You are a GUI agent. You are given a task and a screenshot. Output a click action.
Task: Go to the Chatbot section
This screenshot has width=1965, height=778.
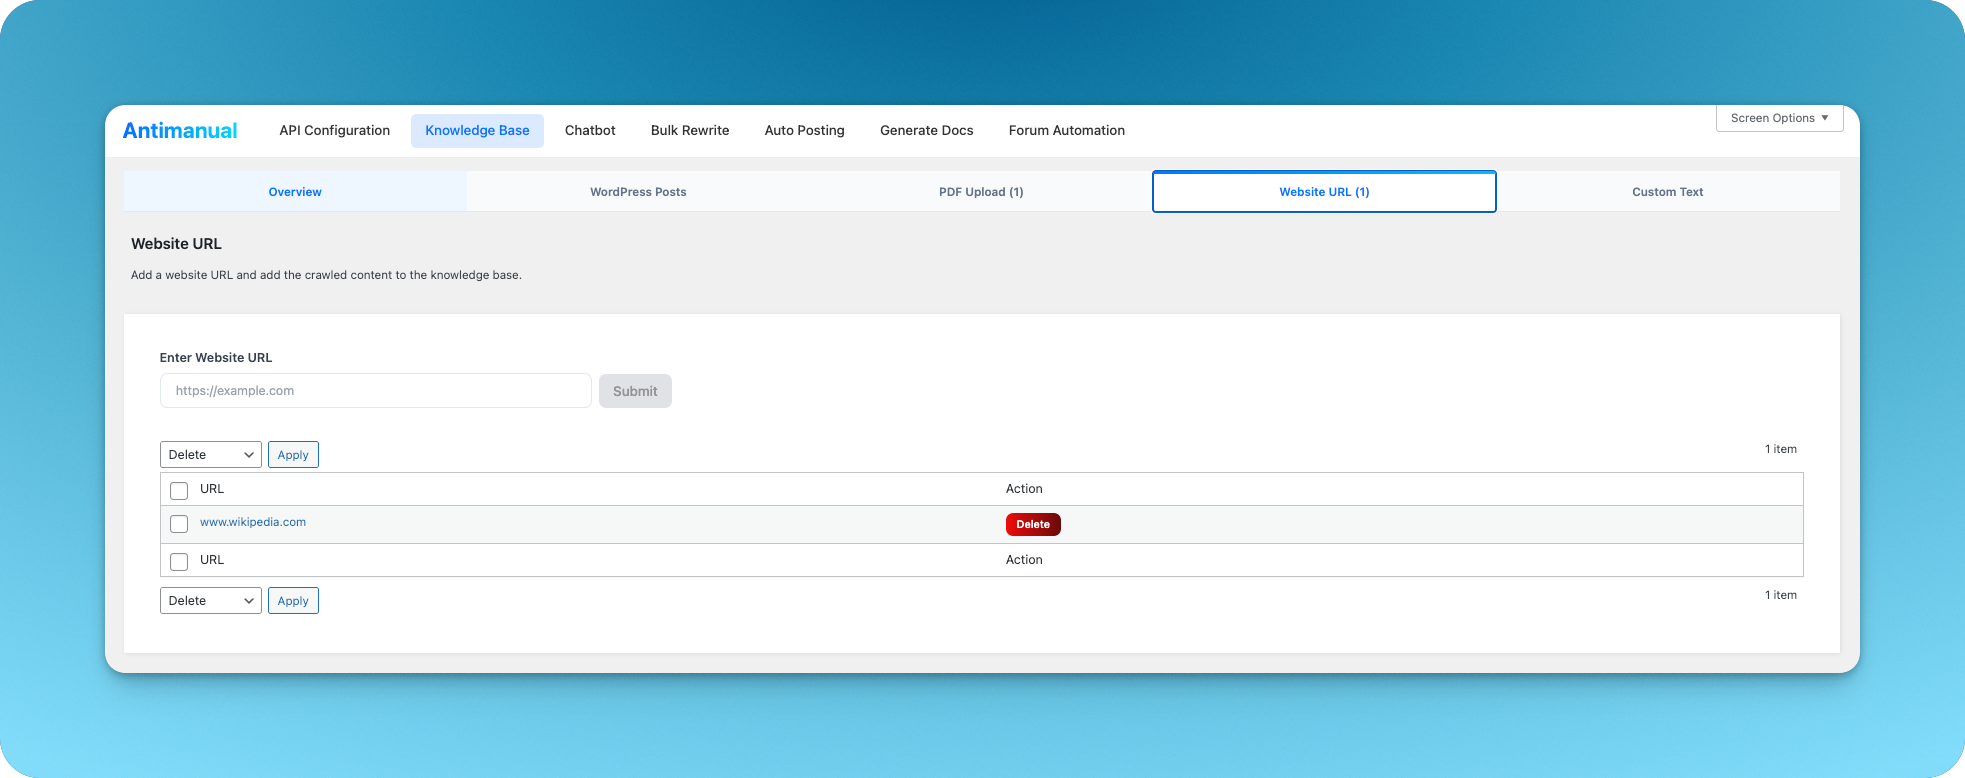[x=590, y=131]
